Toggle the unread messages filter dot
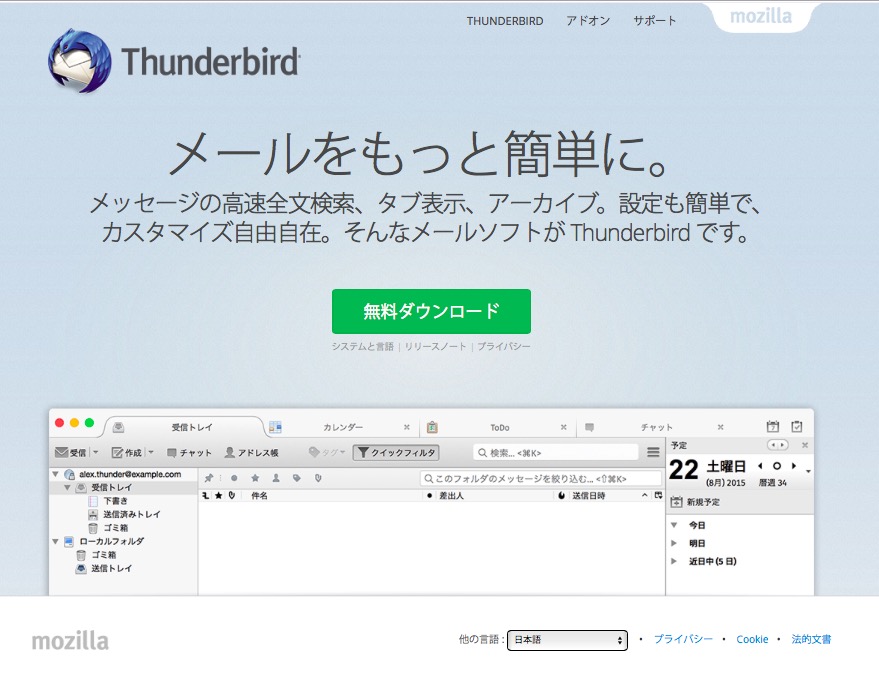Image resolution: width=879 pixels, height=681 pixels. (234, 478)
